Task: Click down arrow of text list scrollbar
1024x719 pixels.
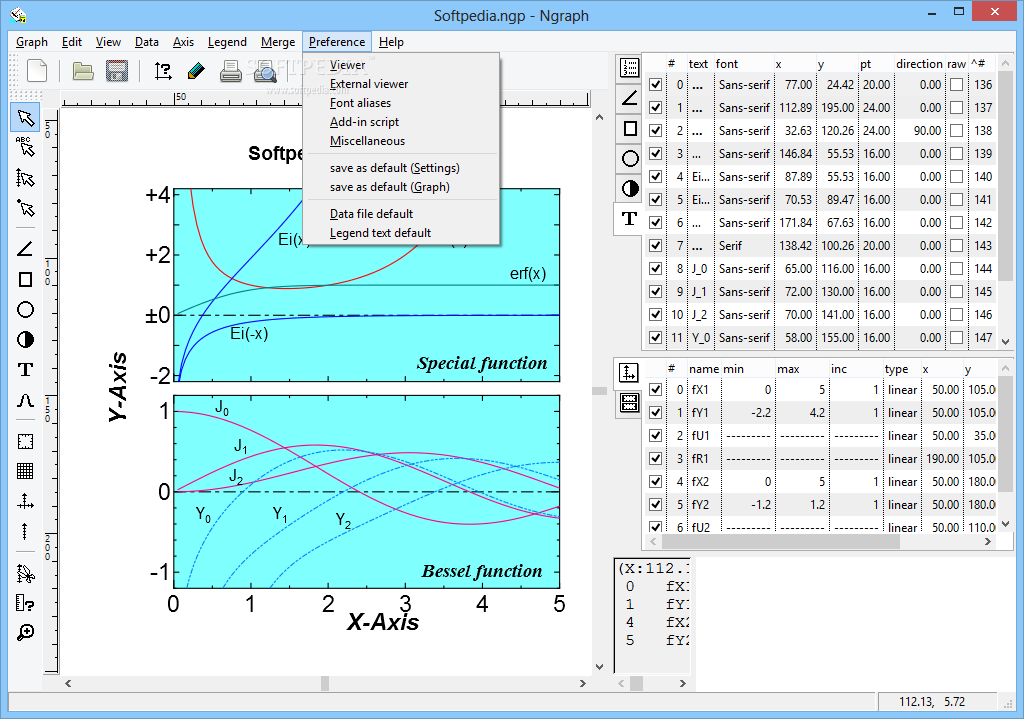Action: coord(1006,342)
